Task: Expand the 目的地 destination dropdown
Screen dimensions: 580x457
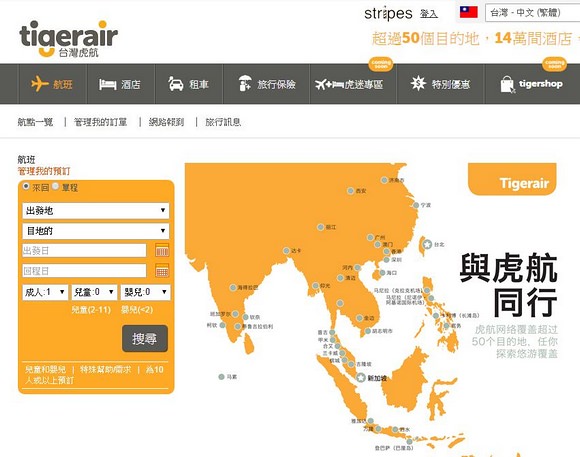Action: [x=96, y=231]
